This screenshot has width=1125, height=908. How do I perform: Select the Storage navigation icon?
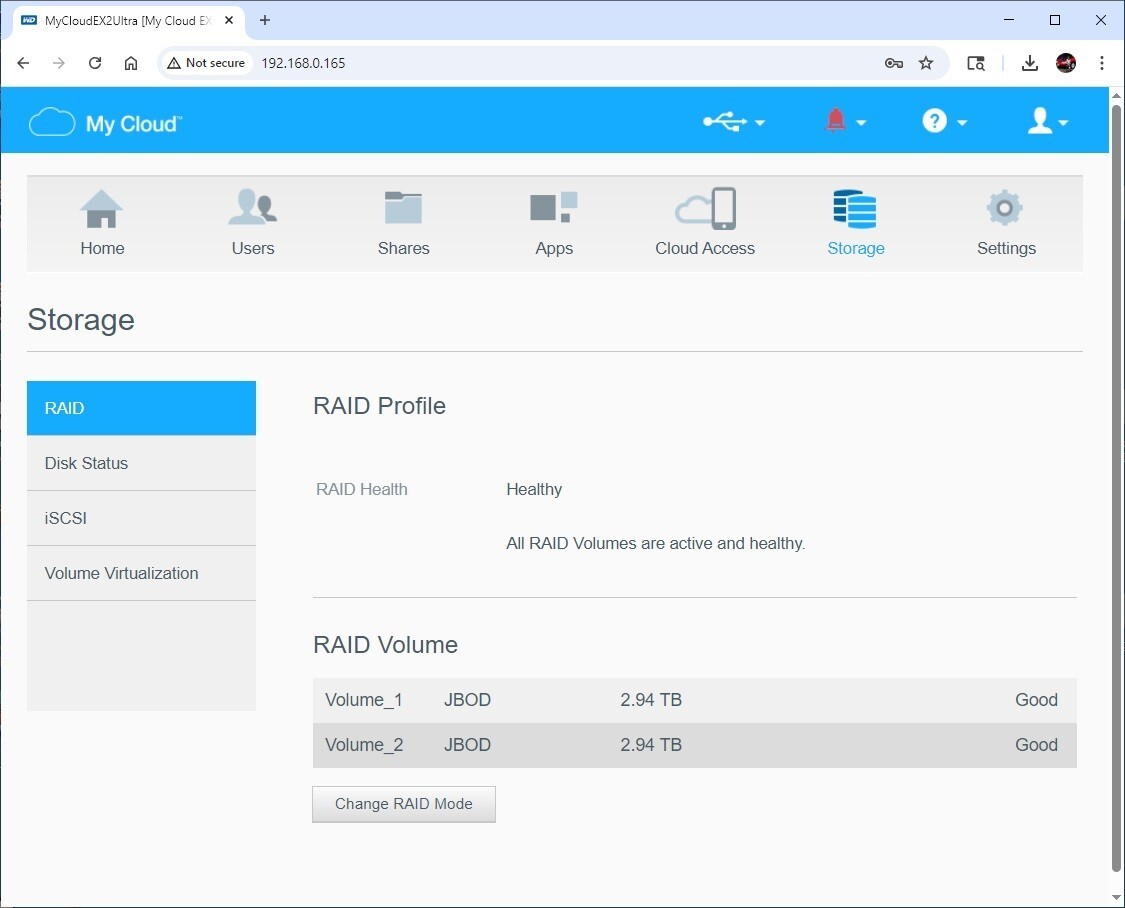[855, 210]
